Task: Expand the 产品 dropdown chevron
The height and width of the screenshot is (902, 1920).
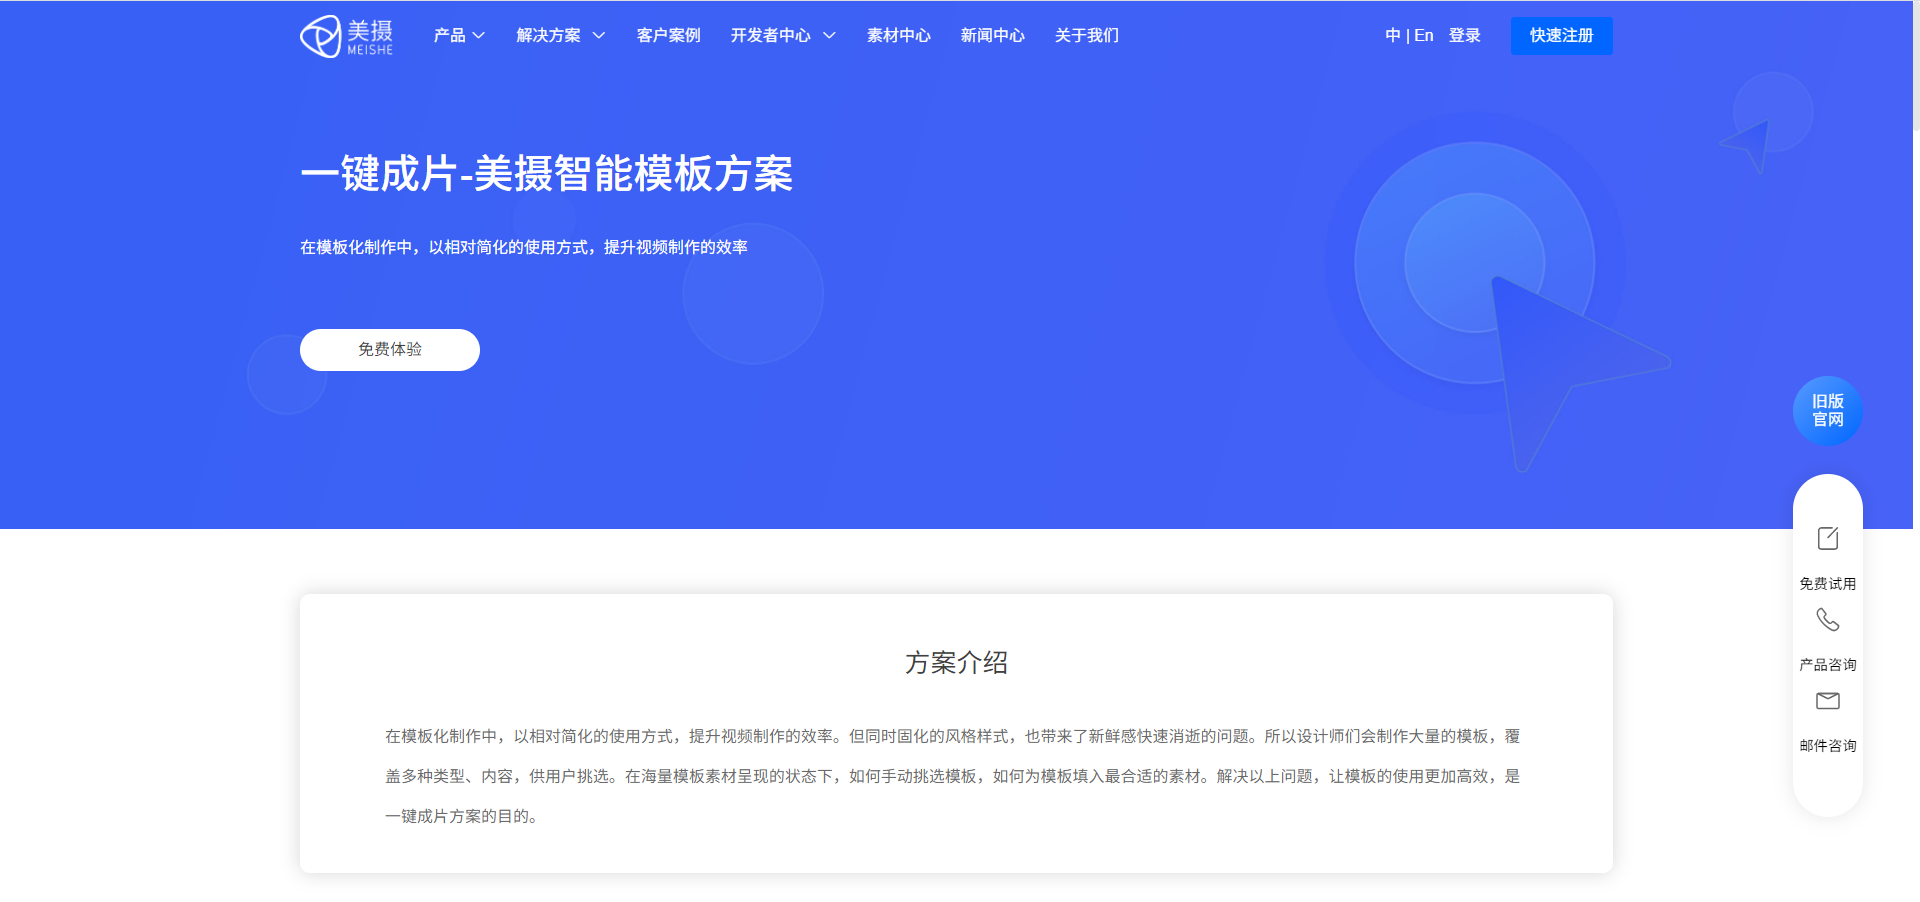Action: click(x=479, y=35)
